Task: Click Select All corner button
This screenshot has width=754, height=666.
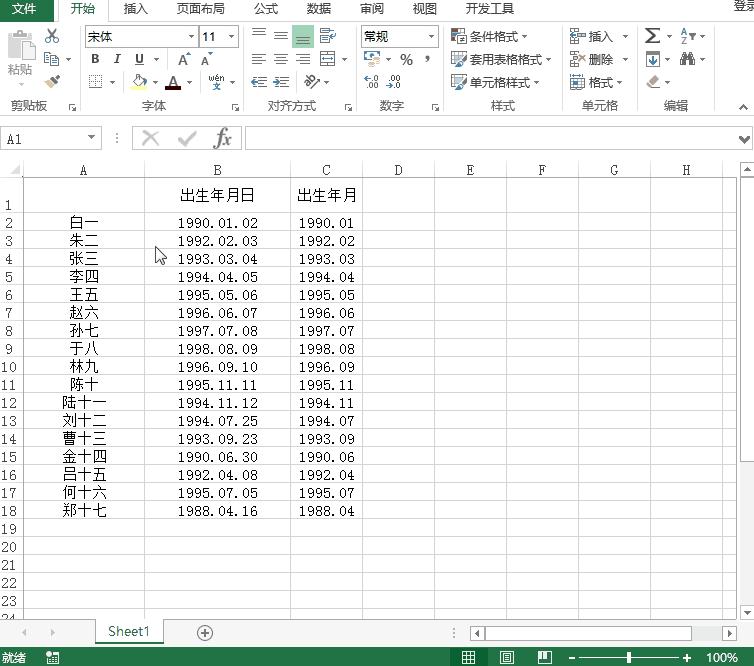Action: (15, 169)
